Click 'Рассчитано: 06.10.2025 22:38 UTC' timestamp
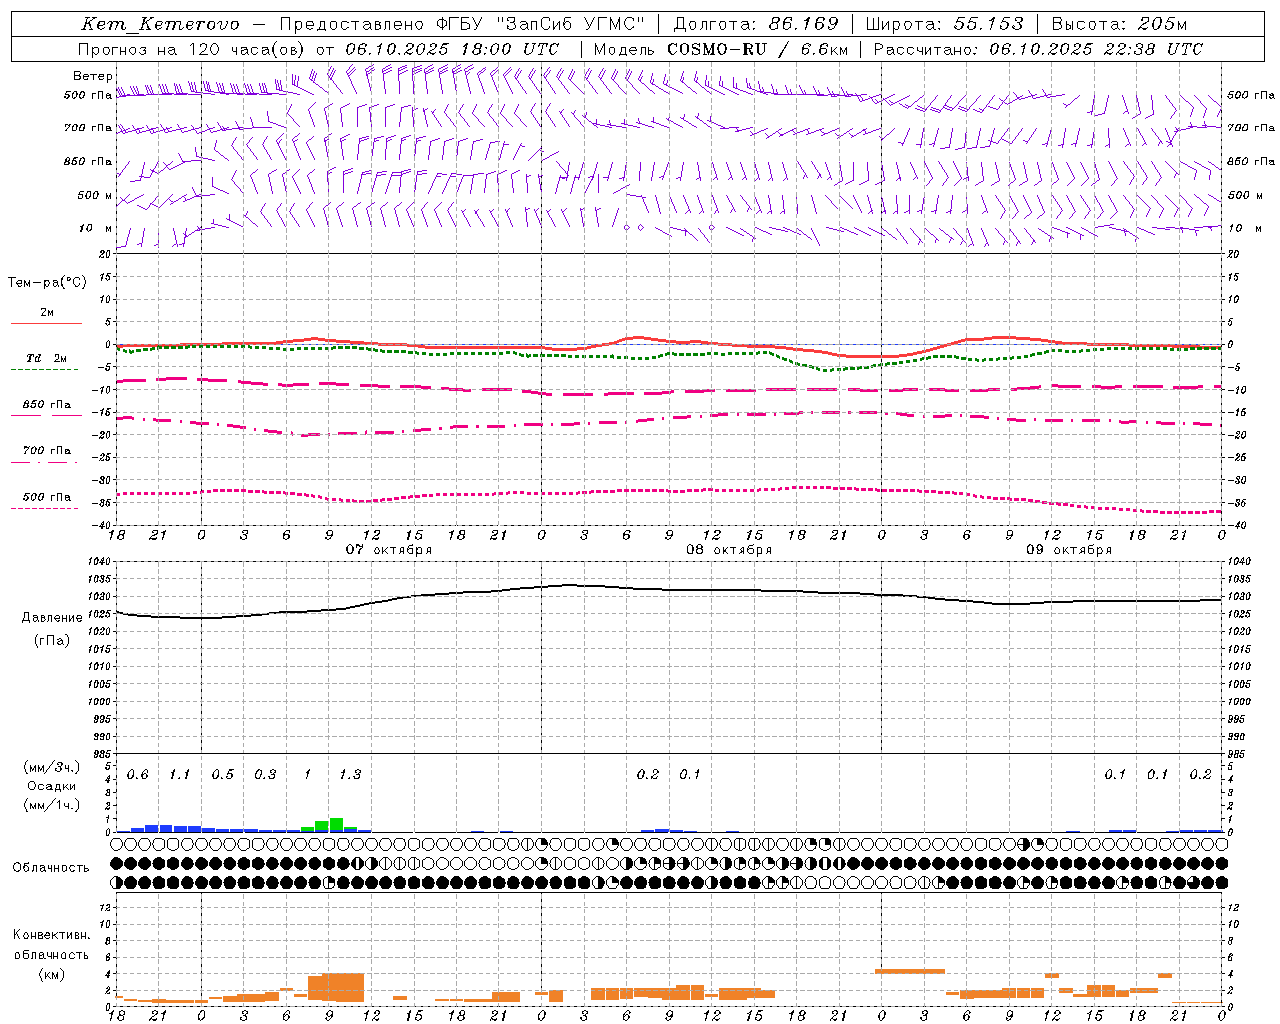 click(x=1038, y=49)
